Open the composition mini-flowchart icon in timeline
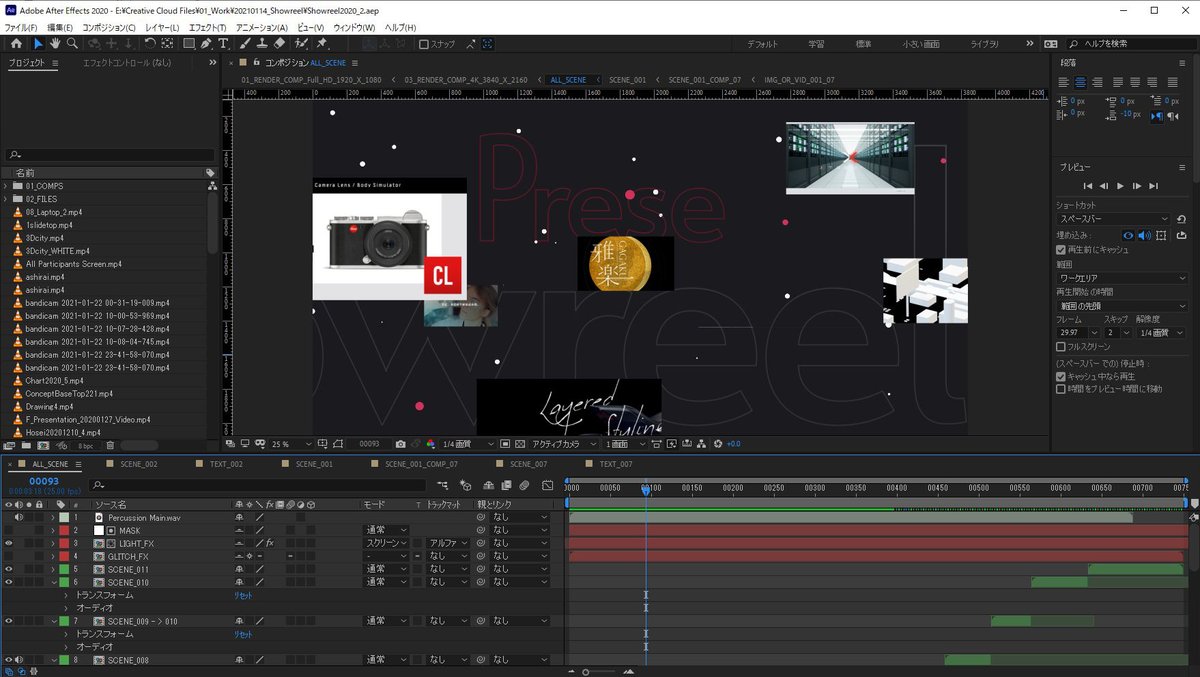Screen dimensions: 1200x677 click(x=442, y=485)
